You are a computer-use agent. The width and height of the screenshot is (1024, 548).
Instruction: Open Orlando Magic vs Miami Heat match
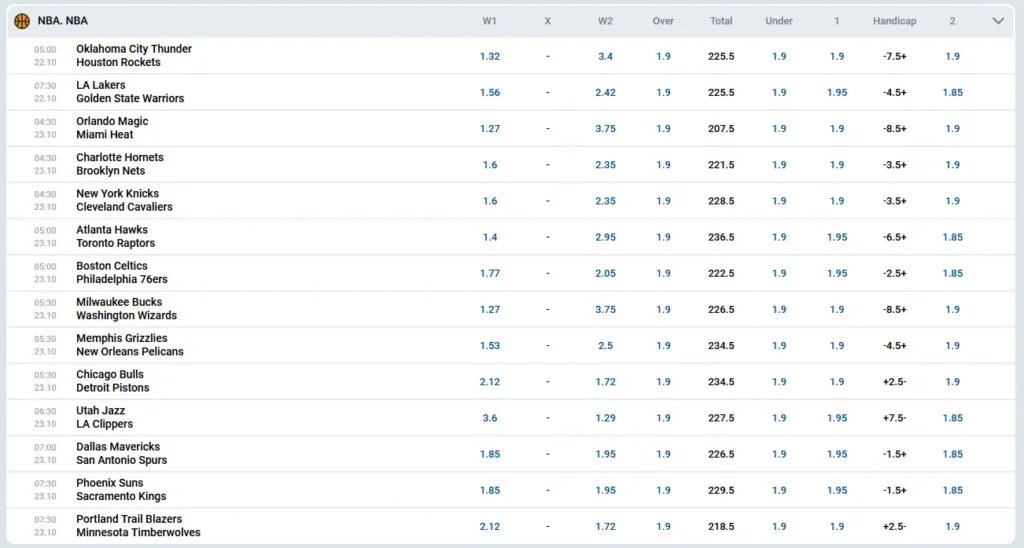(x=112, y=128)
